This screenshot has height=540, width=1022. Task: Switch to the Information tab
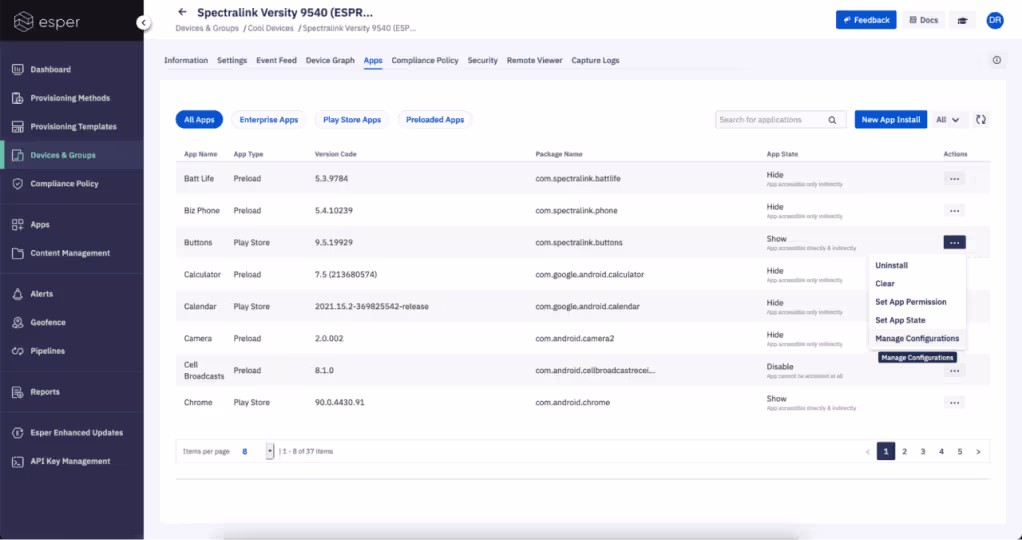coord(186,60)
